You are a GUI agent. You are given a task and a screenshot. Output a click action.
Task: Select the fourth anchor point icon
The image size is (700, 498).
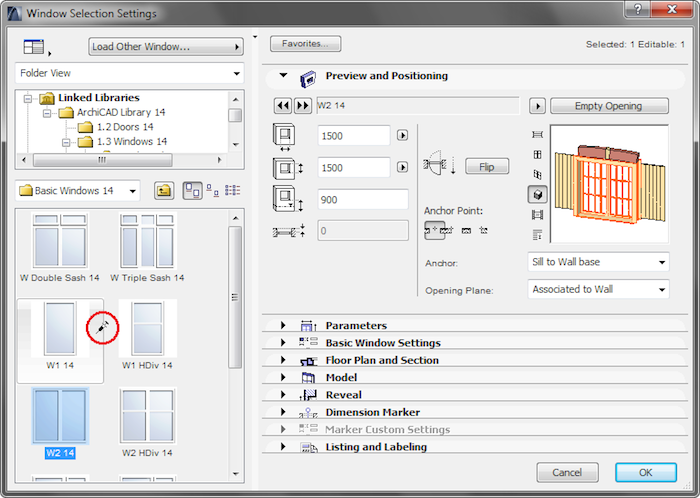coord(483,230)
